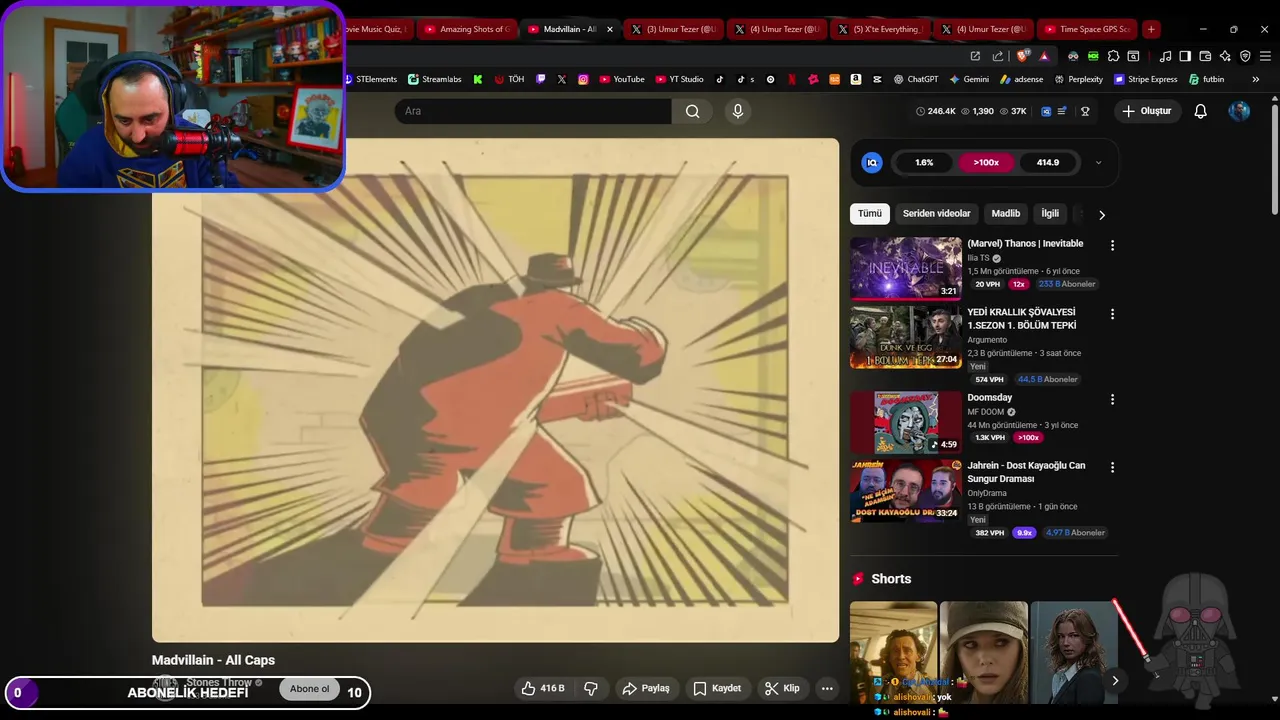
Task: Start voice search with the microphone icon
Action: [738, 111]
